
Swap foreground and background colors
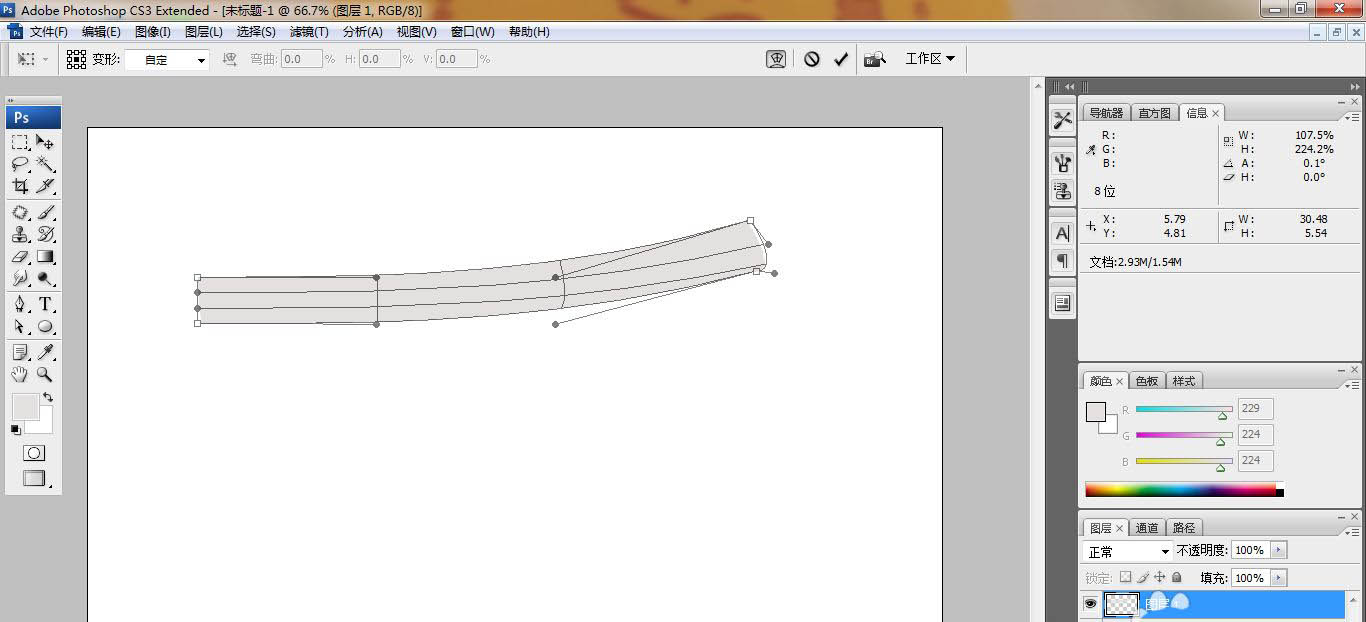47,398
